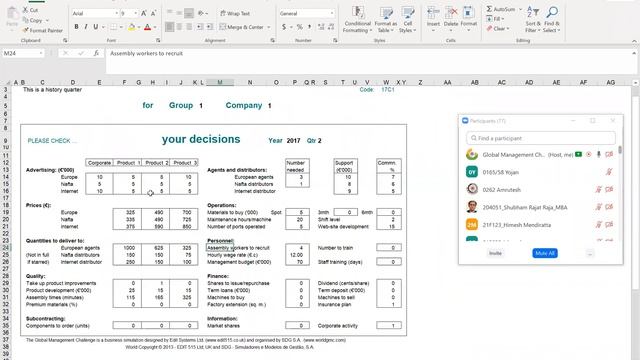640x360 pixels.
Task: Activate the Format Painter brush
Action: 25,30
